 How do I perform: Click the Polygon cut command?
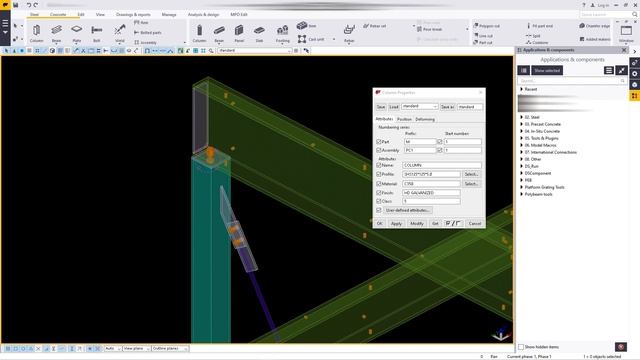[x=486, y=26]
